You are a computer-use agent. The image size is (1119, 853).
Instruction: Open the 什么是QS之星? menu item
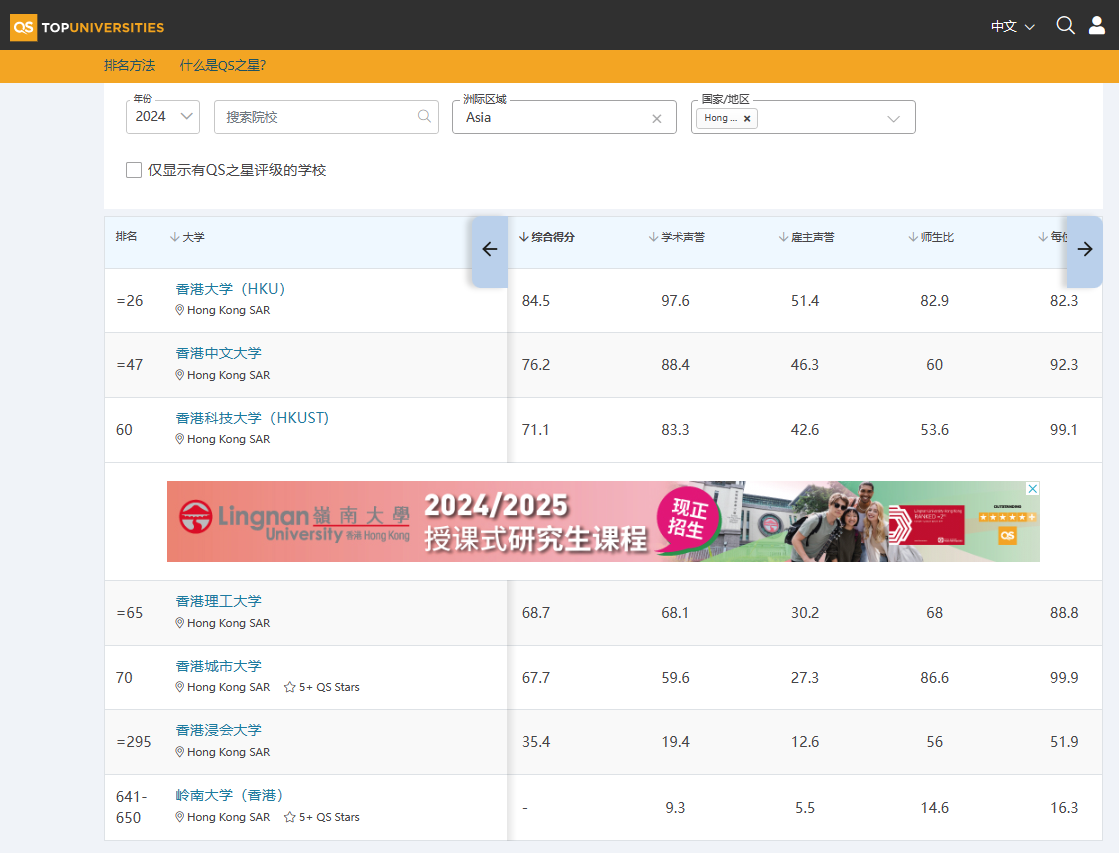[223, 66]
